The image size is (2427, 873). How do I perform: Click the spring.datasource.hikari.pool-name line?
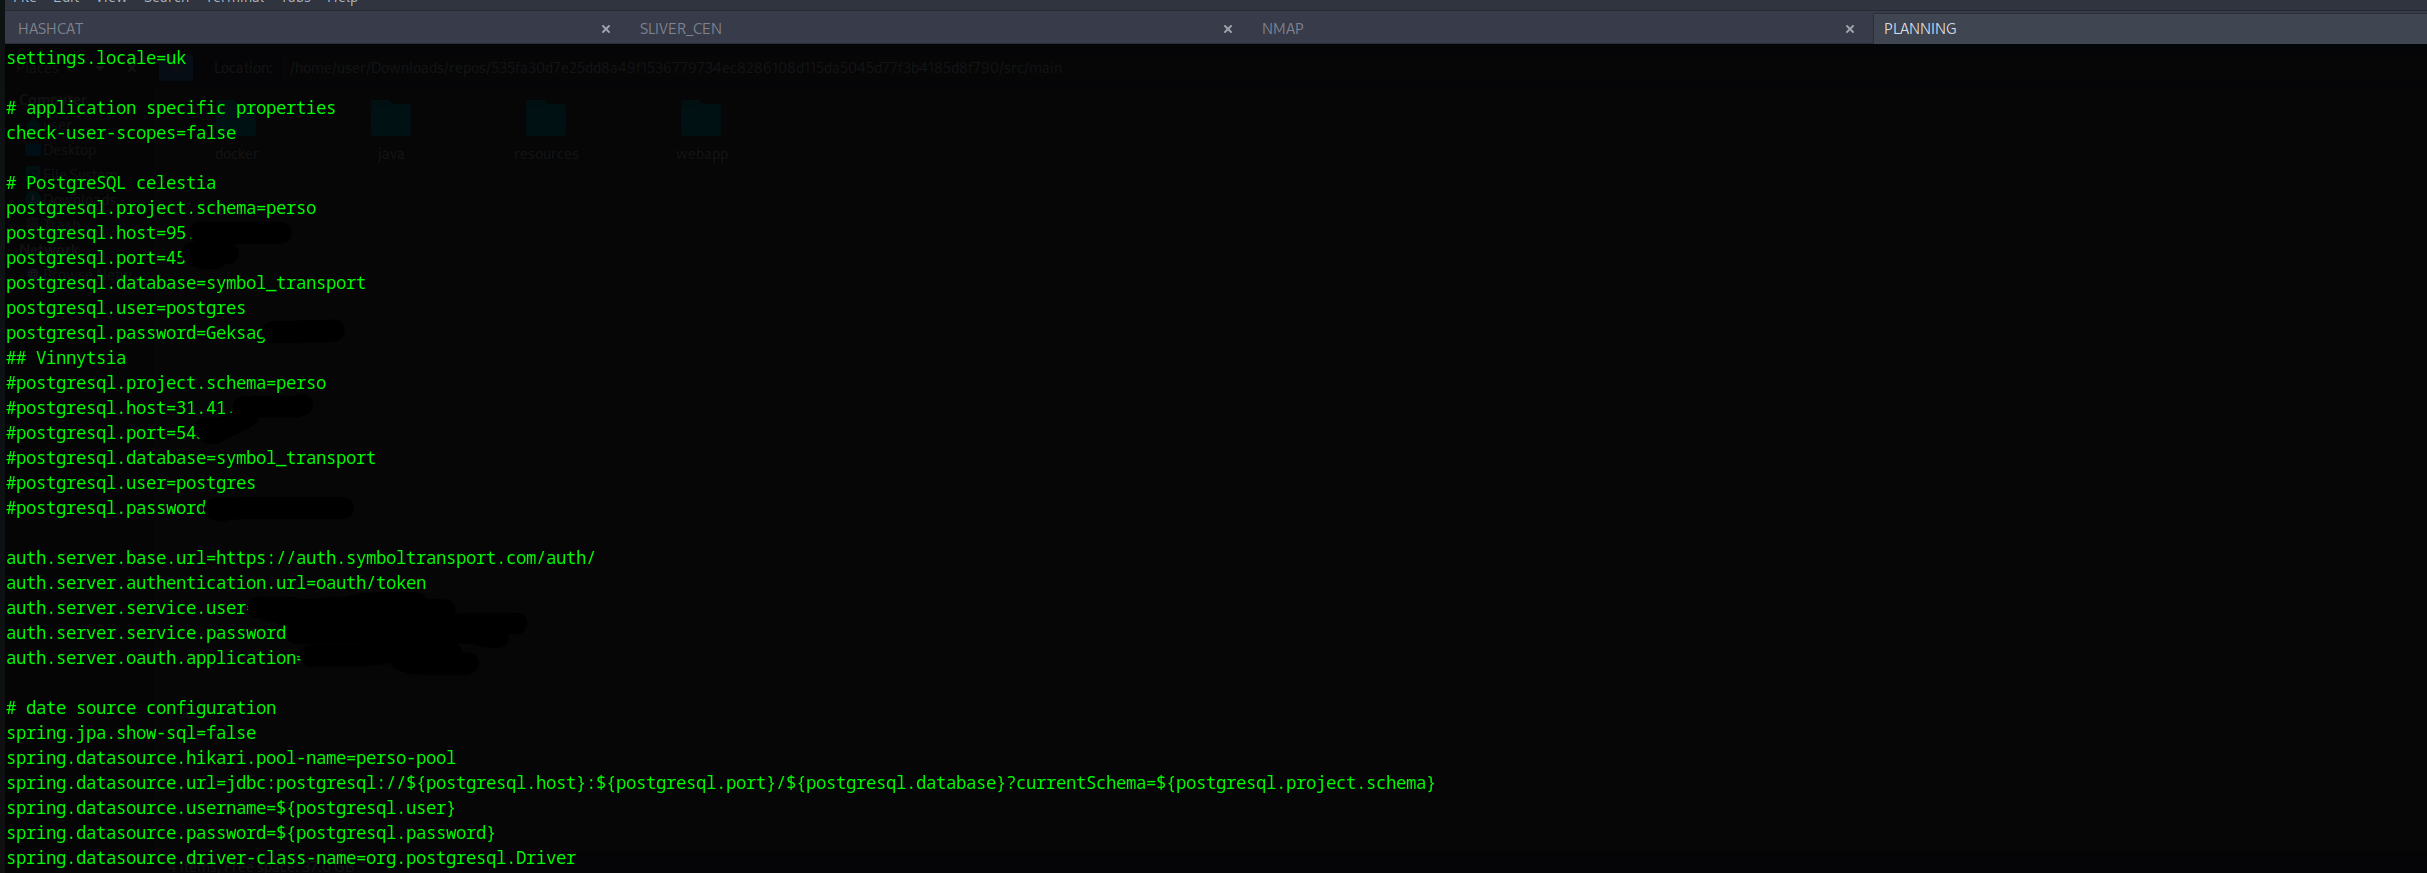231,758
